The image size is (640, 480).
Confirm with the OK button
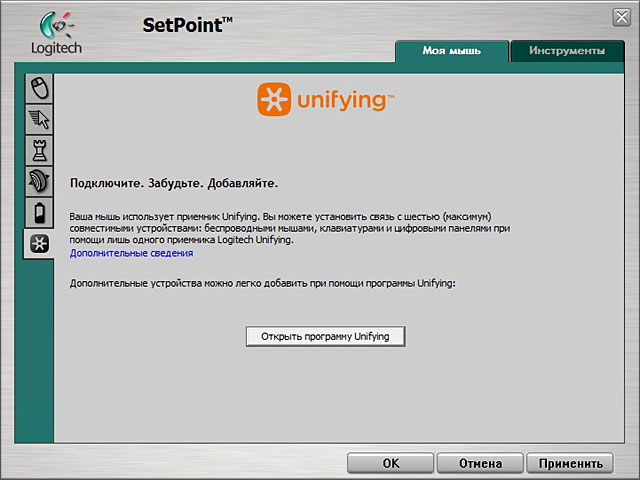(391, 463)
